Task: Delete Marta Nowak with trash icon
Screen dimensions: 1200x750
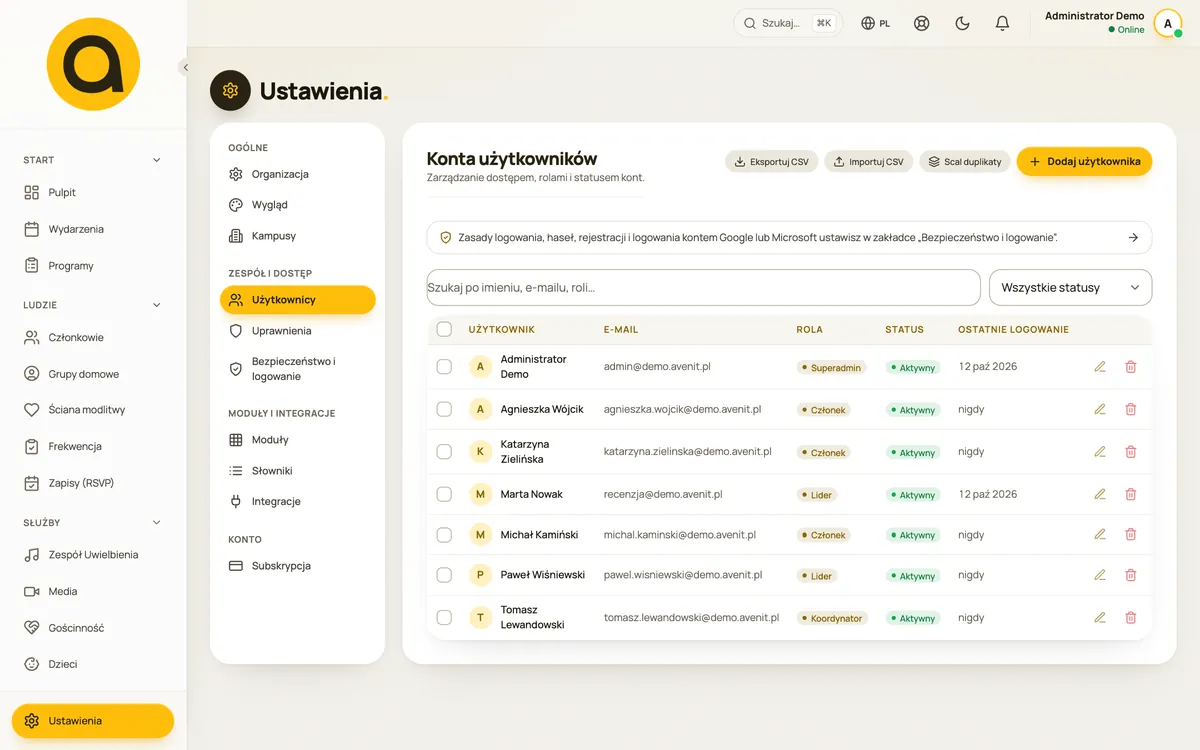Action: tap(1131, 494)
